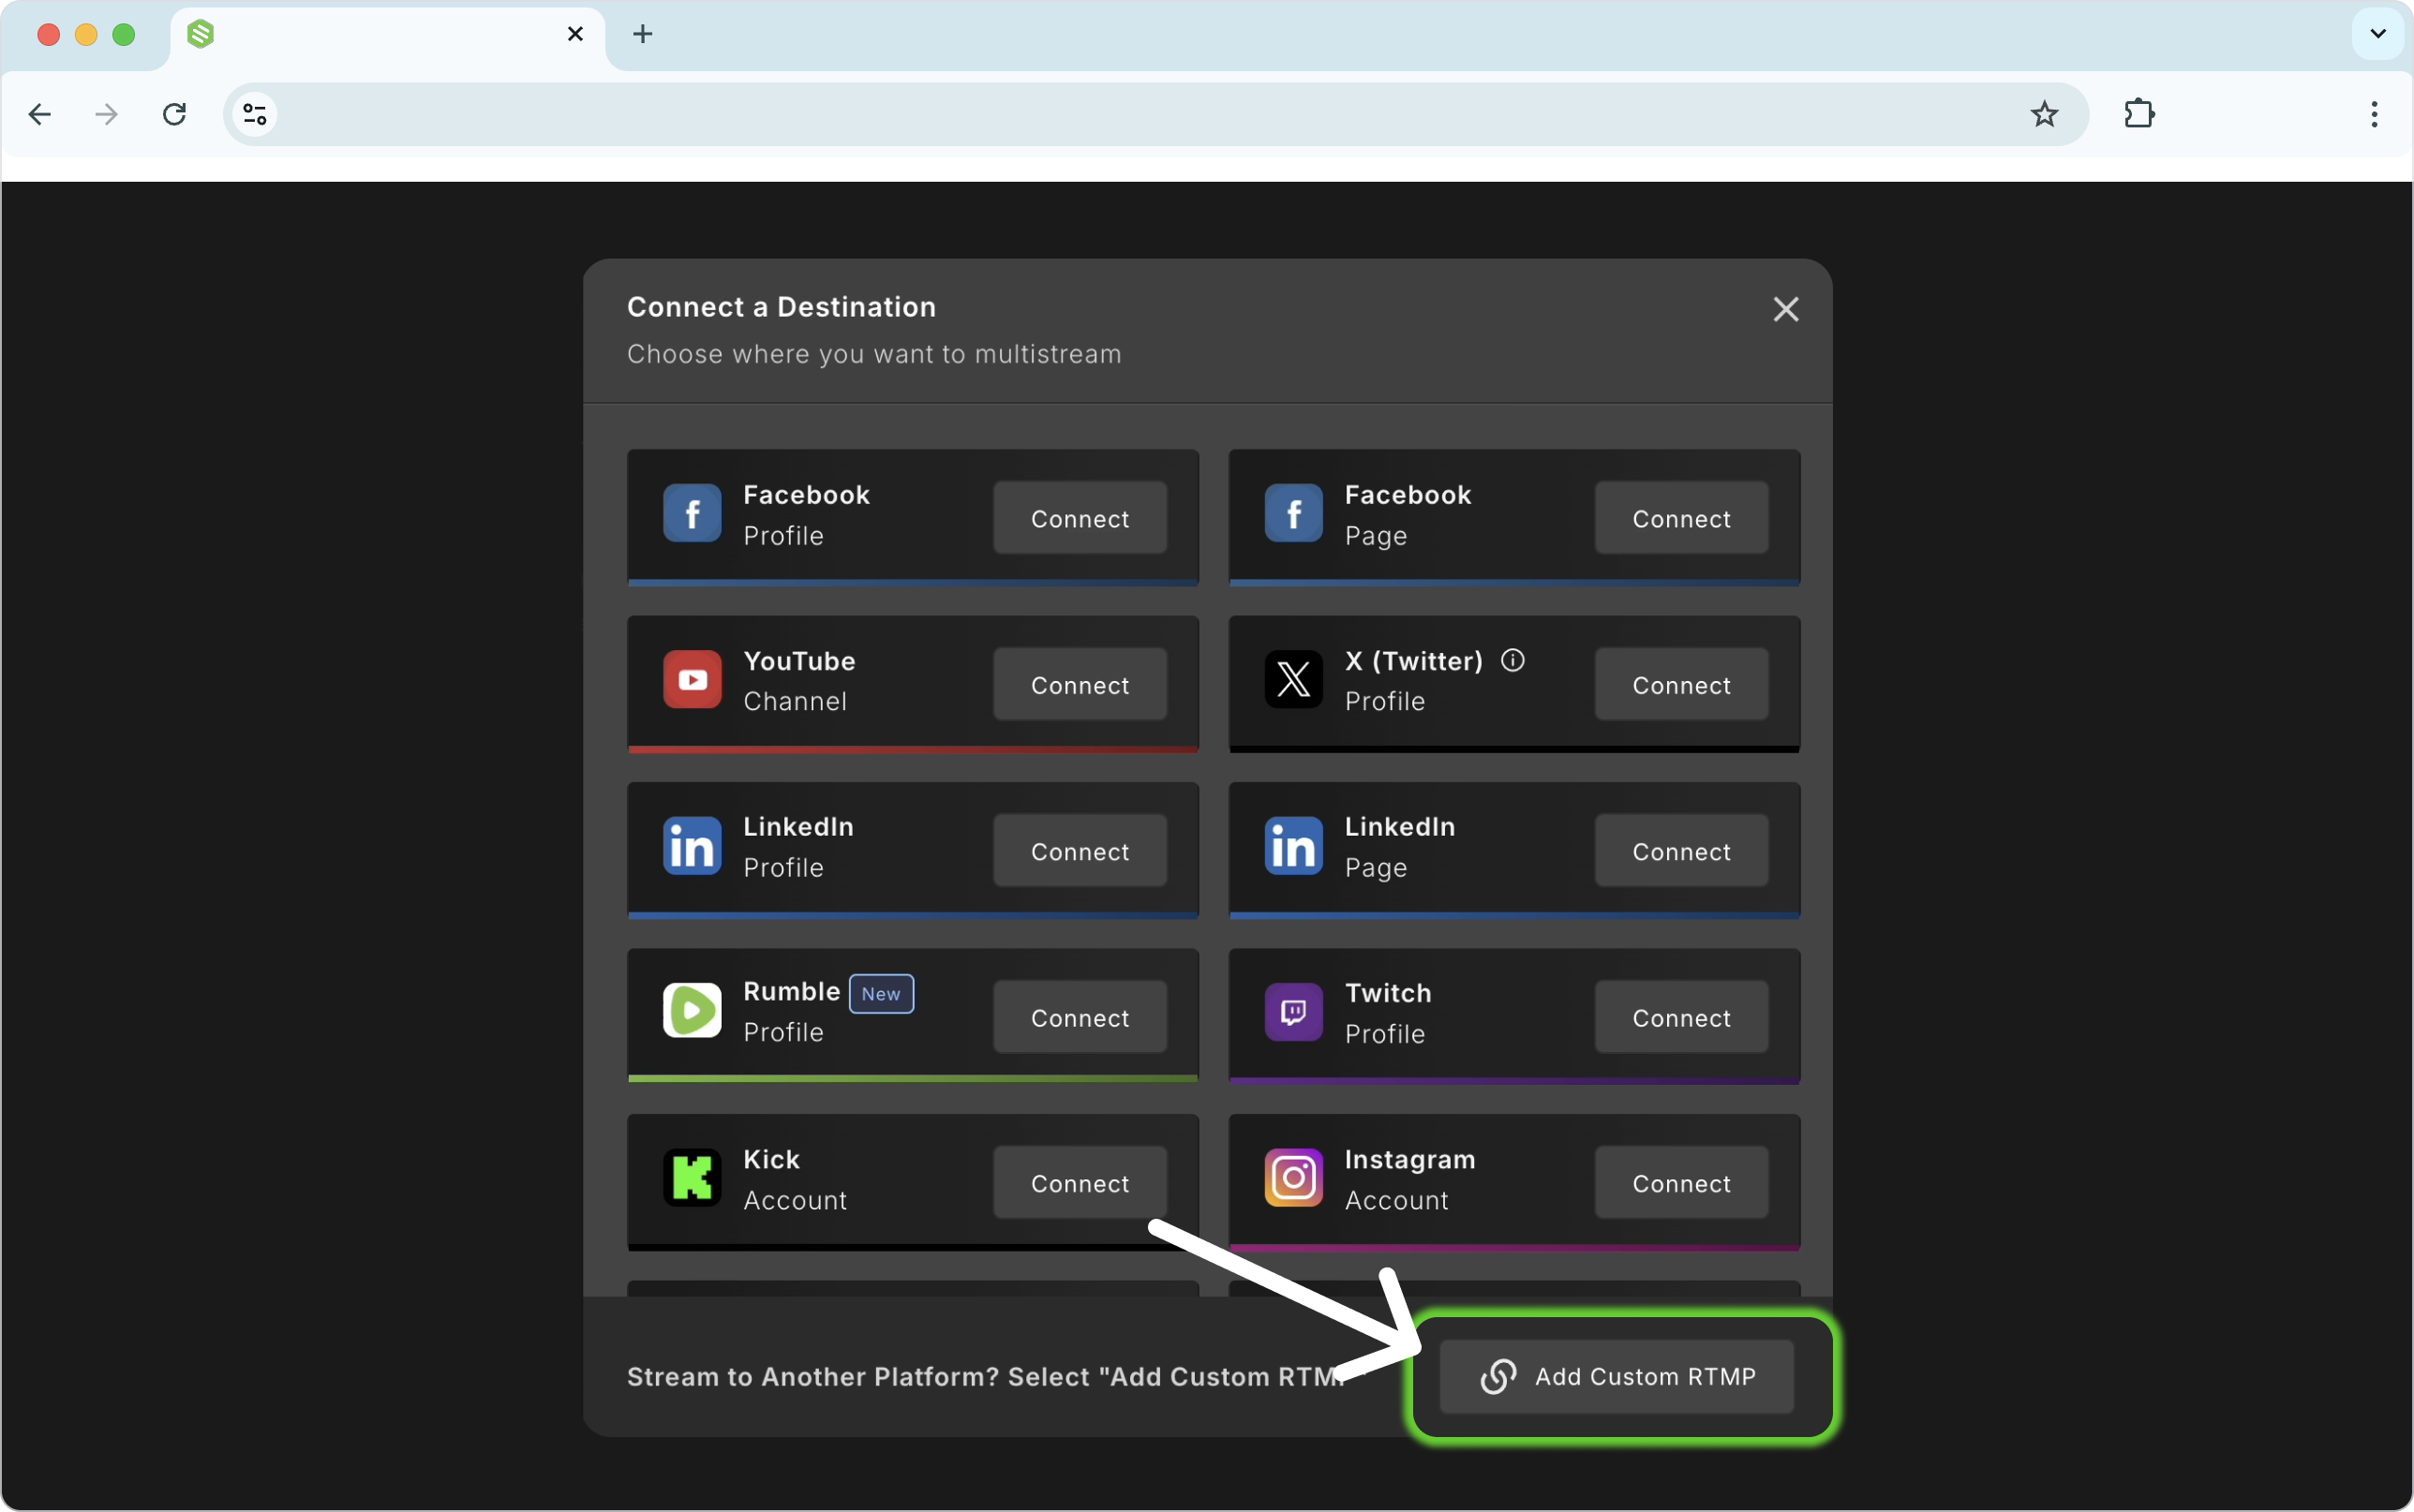Click the "Twitch" destination name
The width and height of the screenshot is (2414, 1512).
pos(1388,993)
